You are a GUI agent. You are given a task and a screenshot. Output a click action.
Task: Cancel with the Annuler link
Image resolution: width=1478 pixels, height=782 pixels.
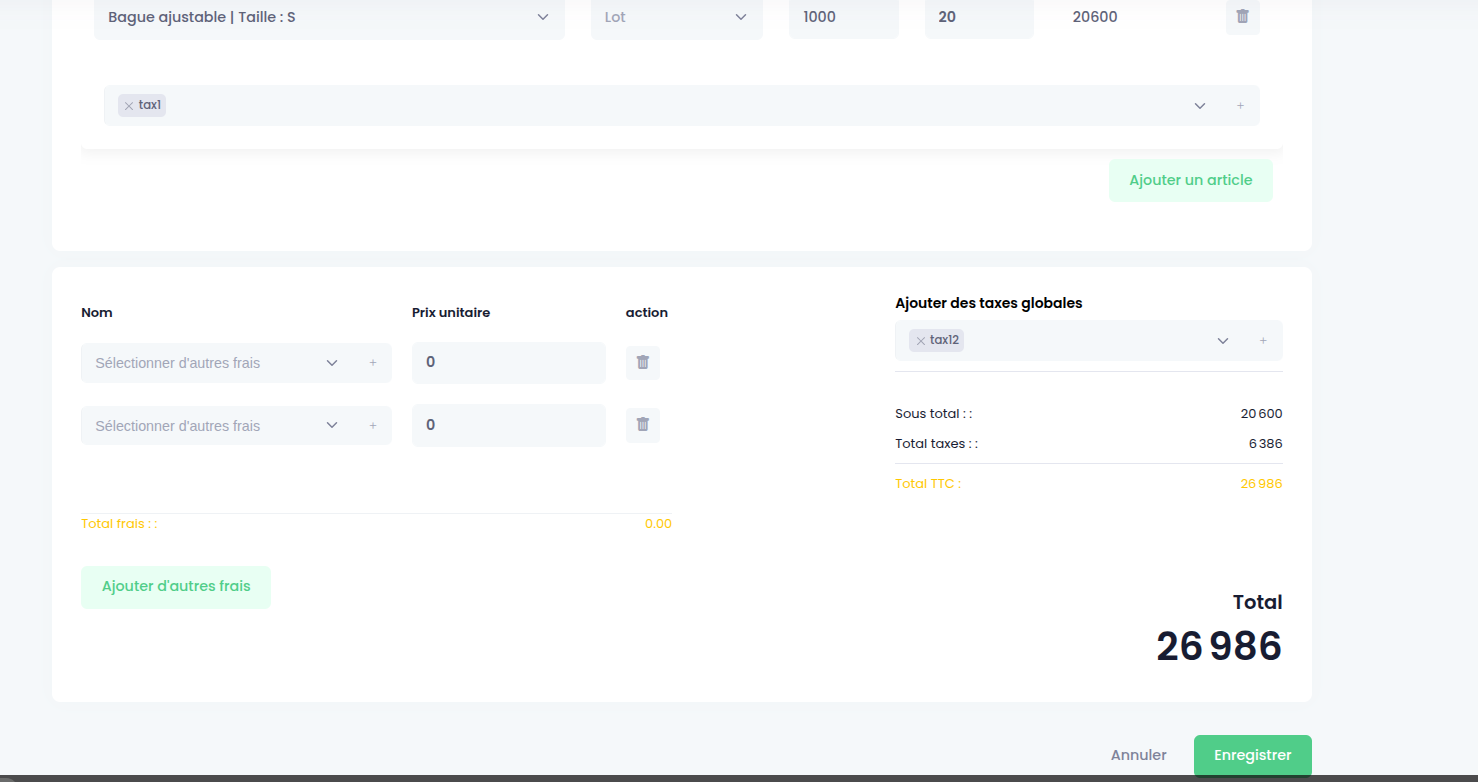click(x=1139, y=756)
